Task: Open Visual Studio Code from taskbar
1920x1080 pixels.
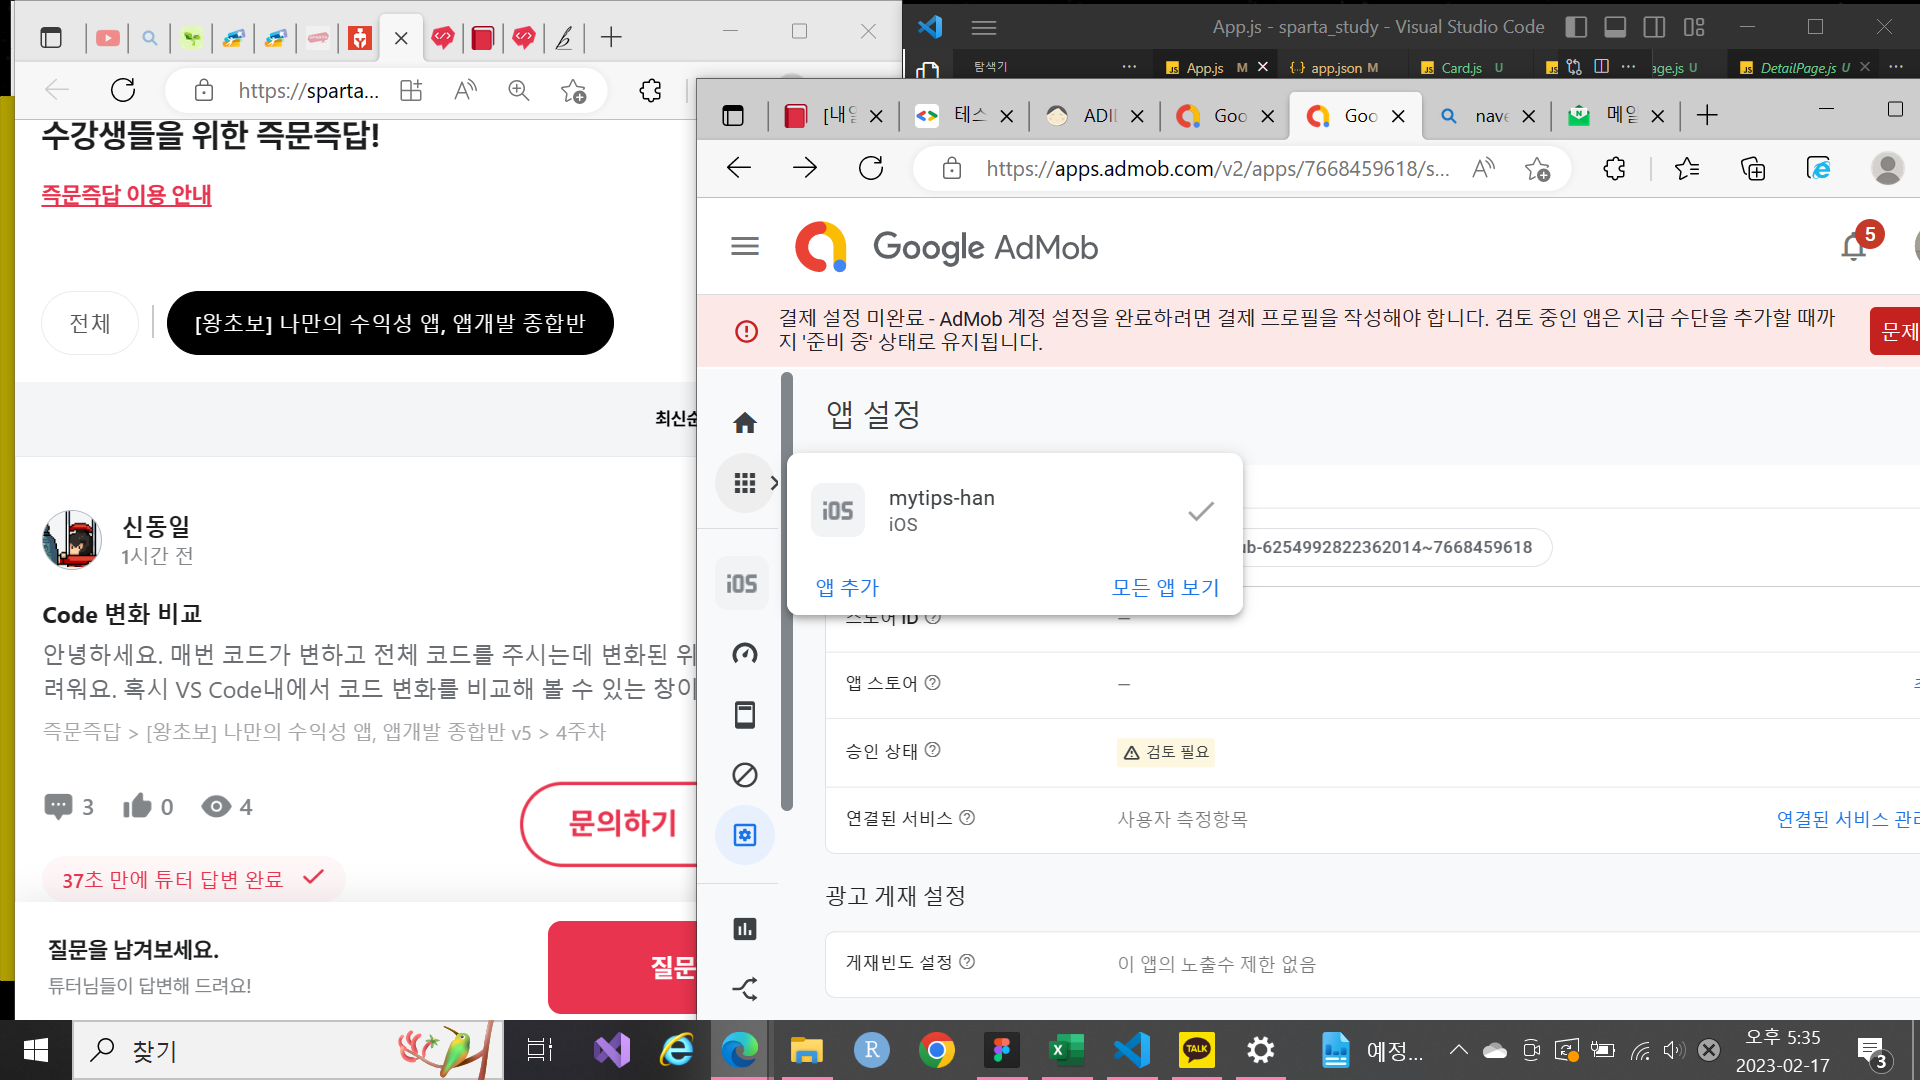Action: pos(1132,1050)
